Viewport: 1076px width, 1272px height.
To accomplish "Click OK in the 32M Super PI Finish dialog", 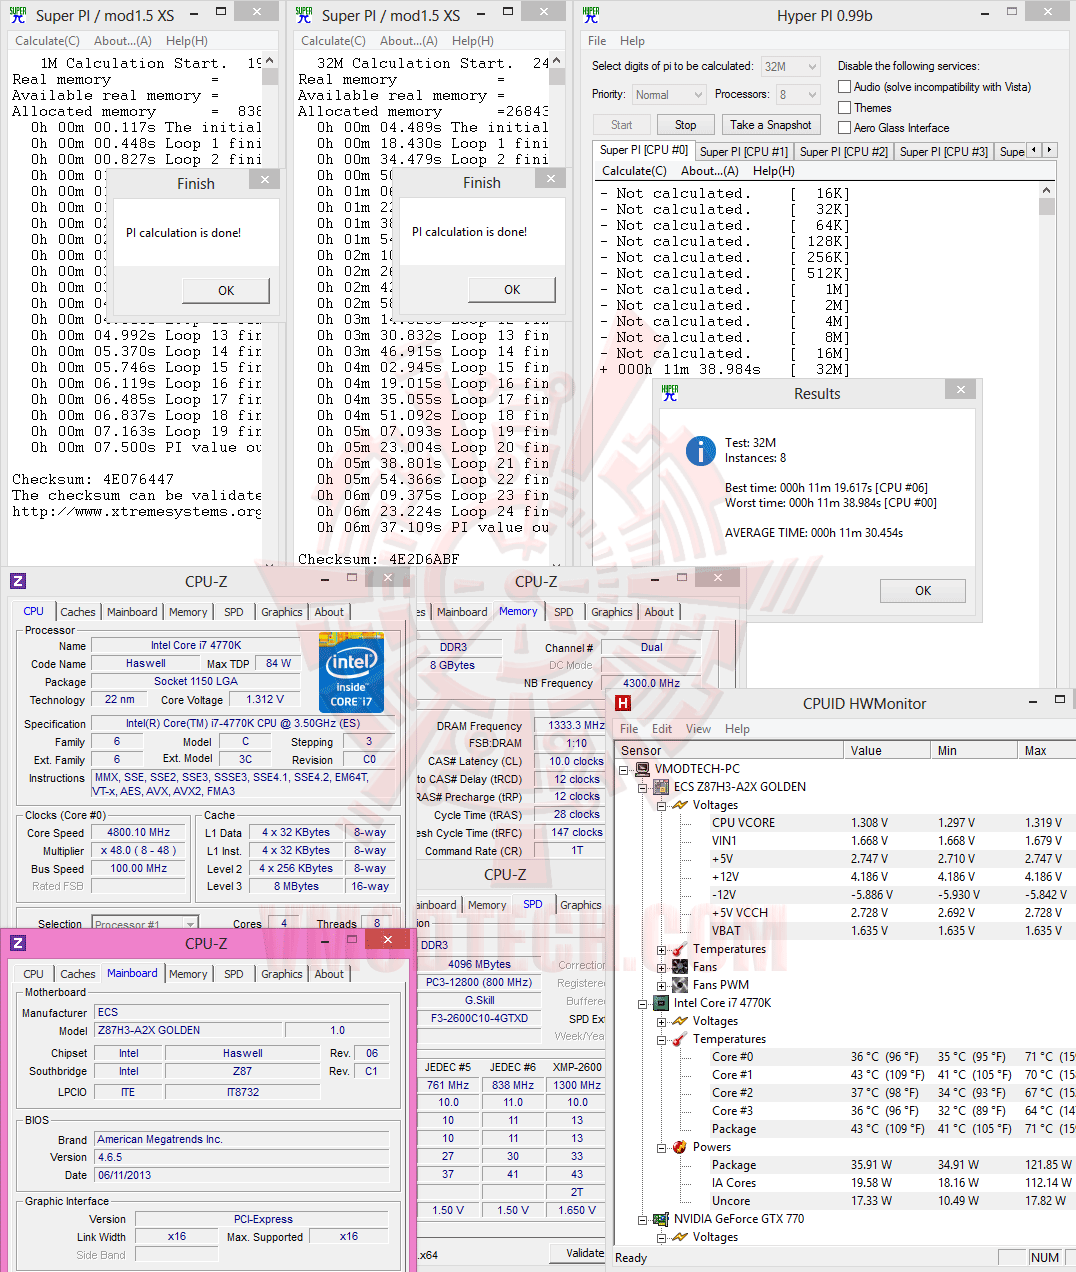I will pos(512,289).
